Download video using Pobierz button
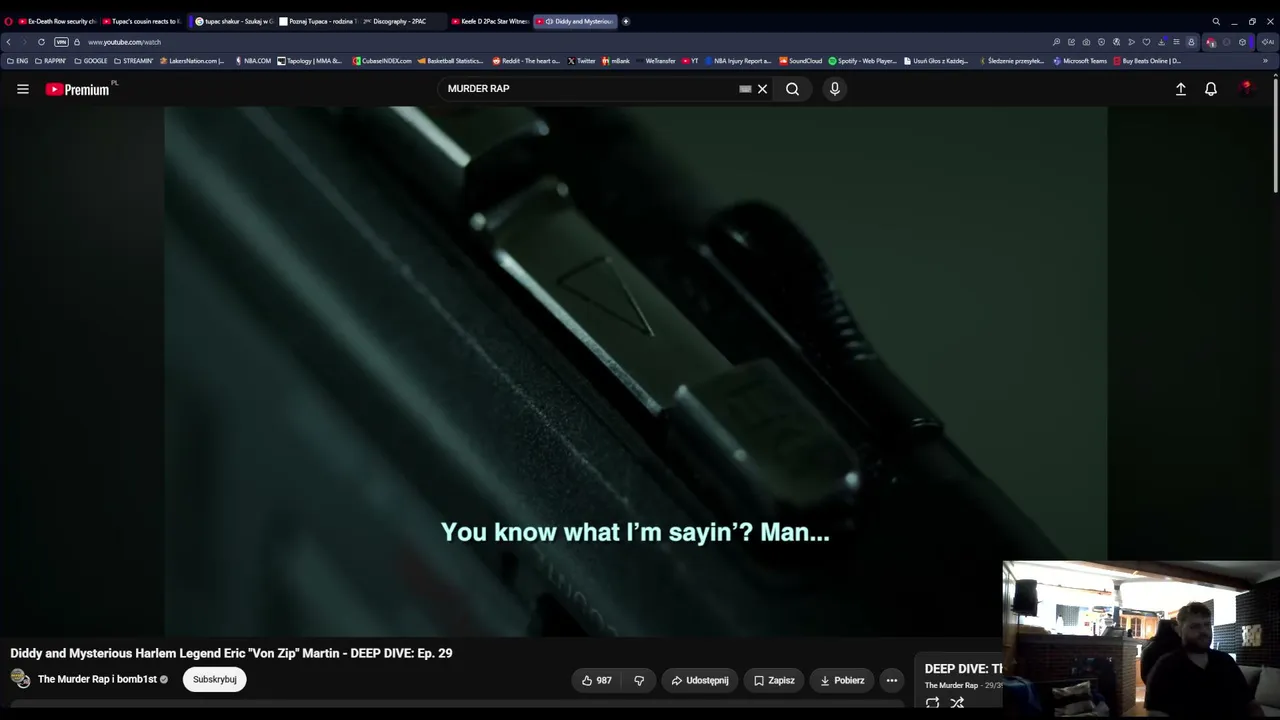 point(842,680)
